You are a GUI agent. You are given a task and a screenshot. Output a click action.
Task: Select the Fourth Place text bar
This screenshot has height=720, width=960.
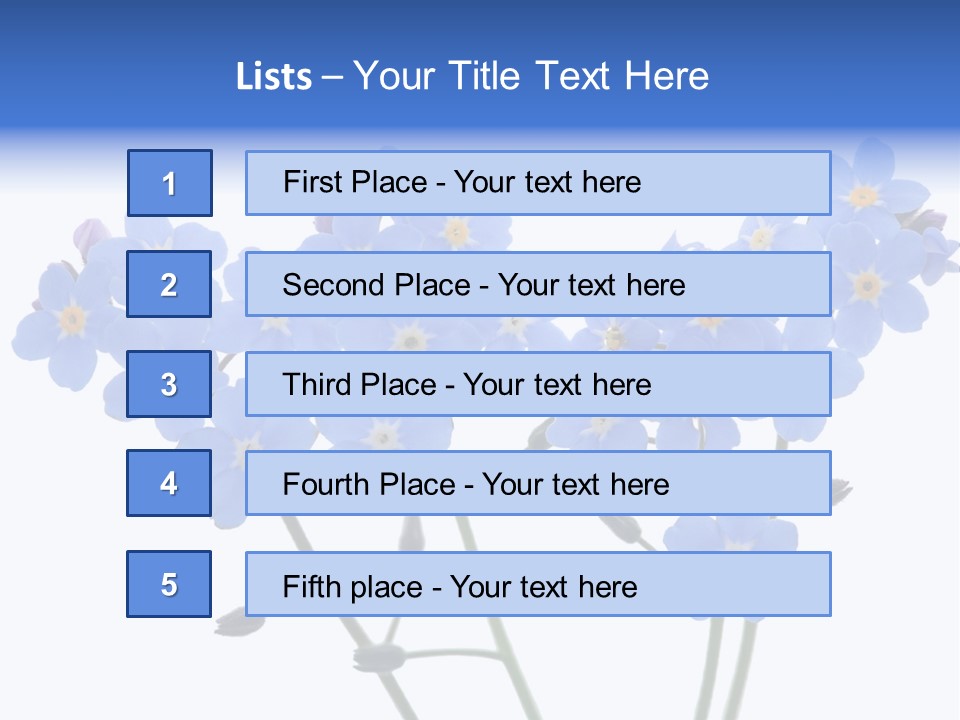coord(538,483)
